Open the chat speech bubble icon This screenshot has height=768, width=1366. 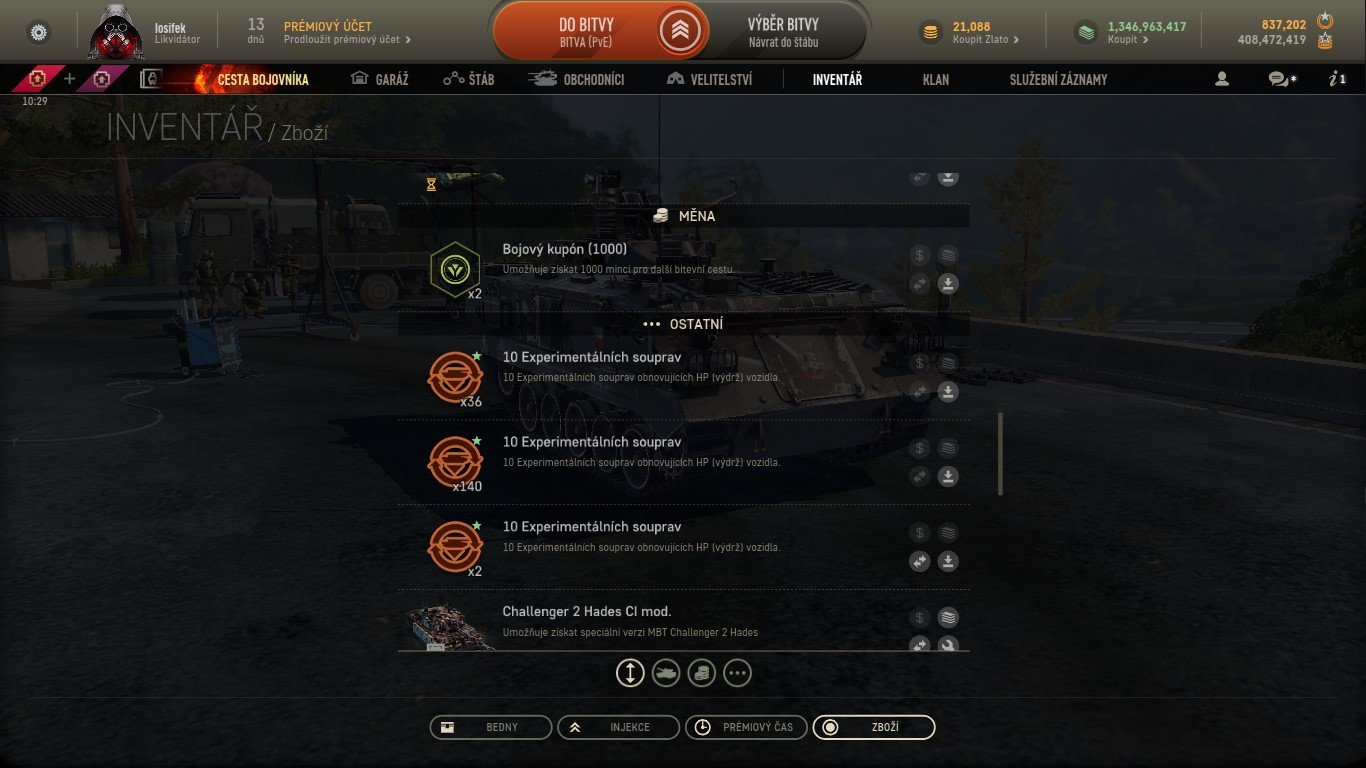click(x=1281, y=79)
